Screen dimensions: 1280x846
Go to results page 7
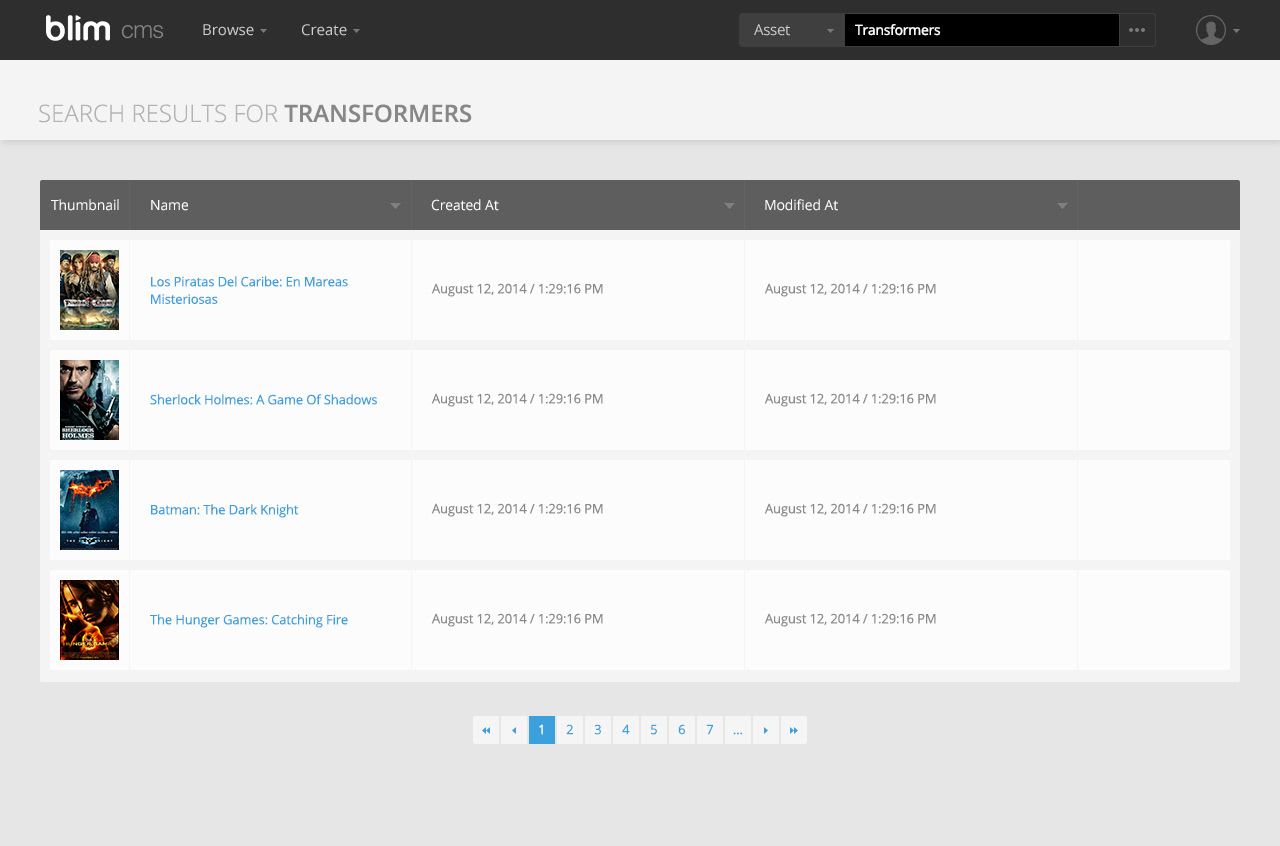[710, 730]
